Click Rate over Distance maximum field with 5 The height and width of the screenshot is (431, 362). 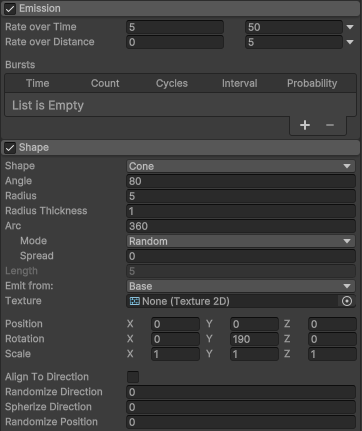(294, 42)
